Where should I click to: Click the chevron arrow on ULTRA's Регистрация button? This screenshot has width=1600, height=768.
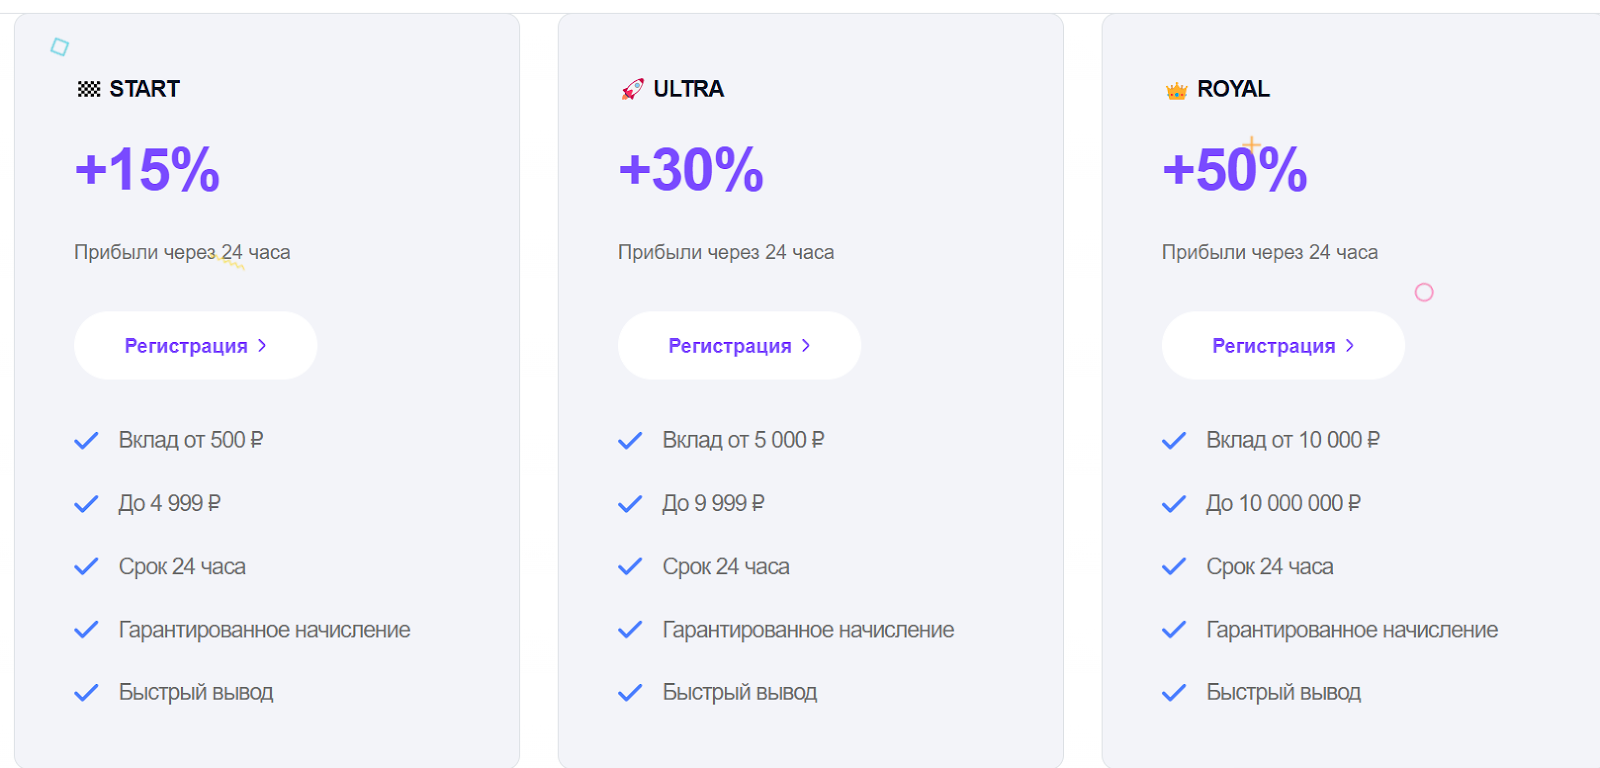pyautogui.click(x=806, y=345)
